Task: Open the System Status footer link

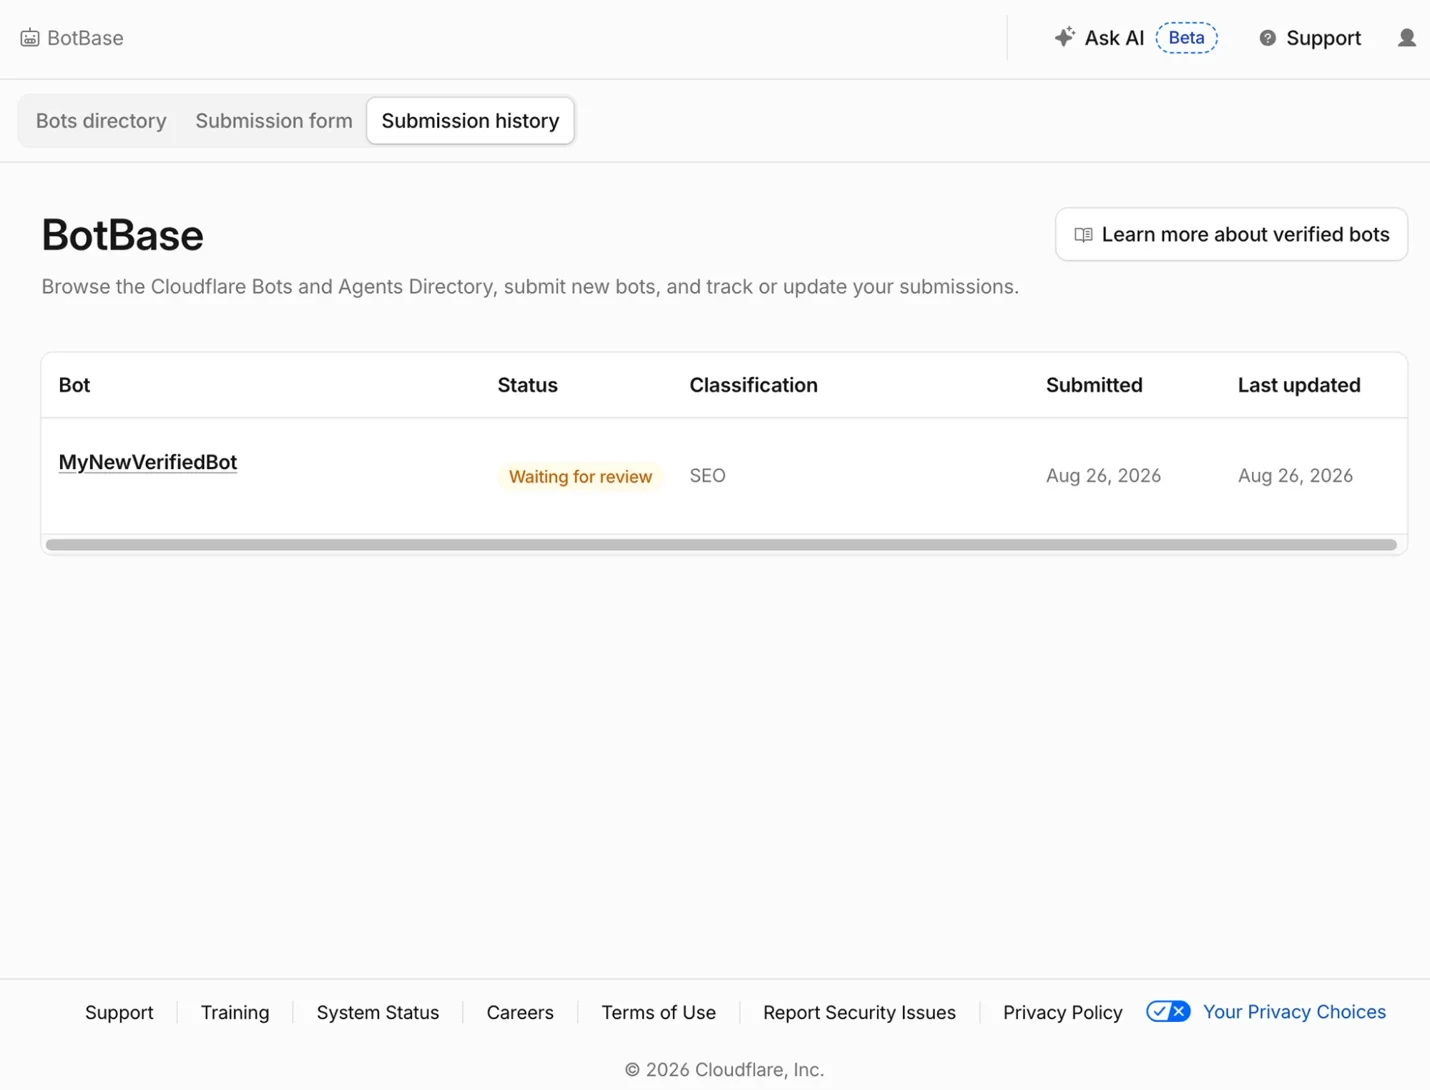Action: click(x=378, y=1013)
